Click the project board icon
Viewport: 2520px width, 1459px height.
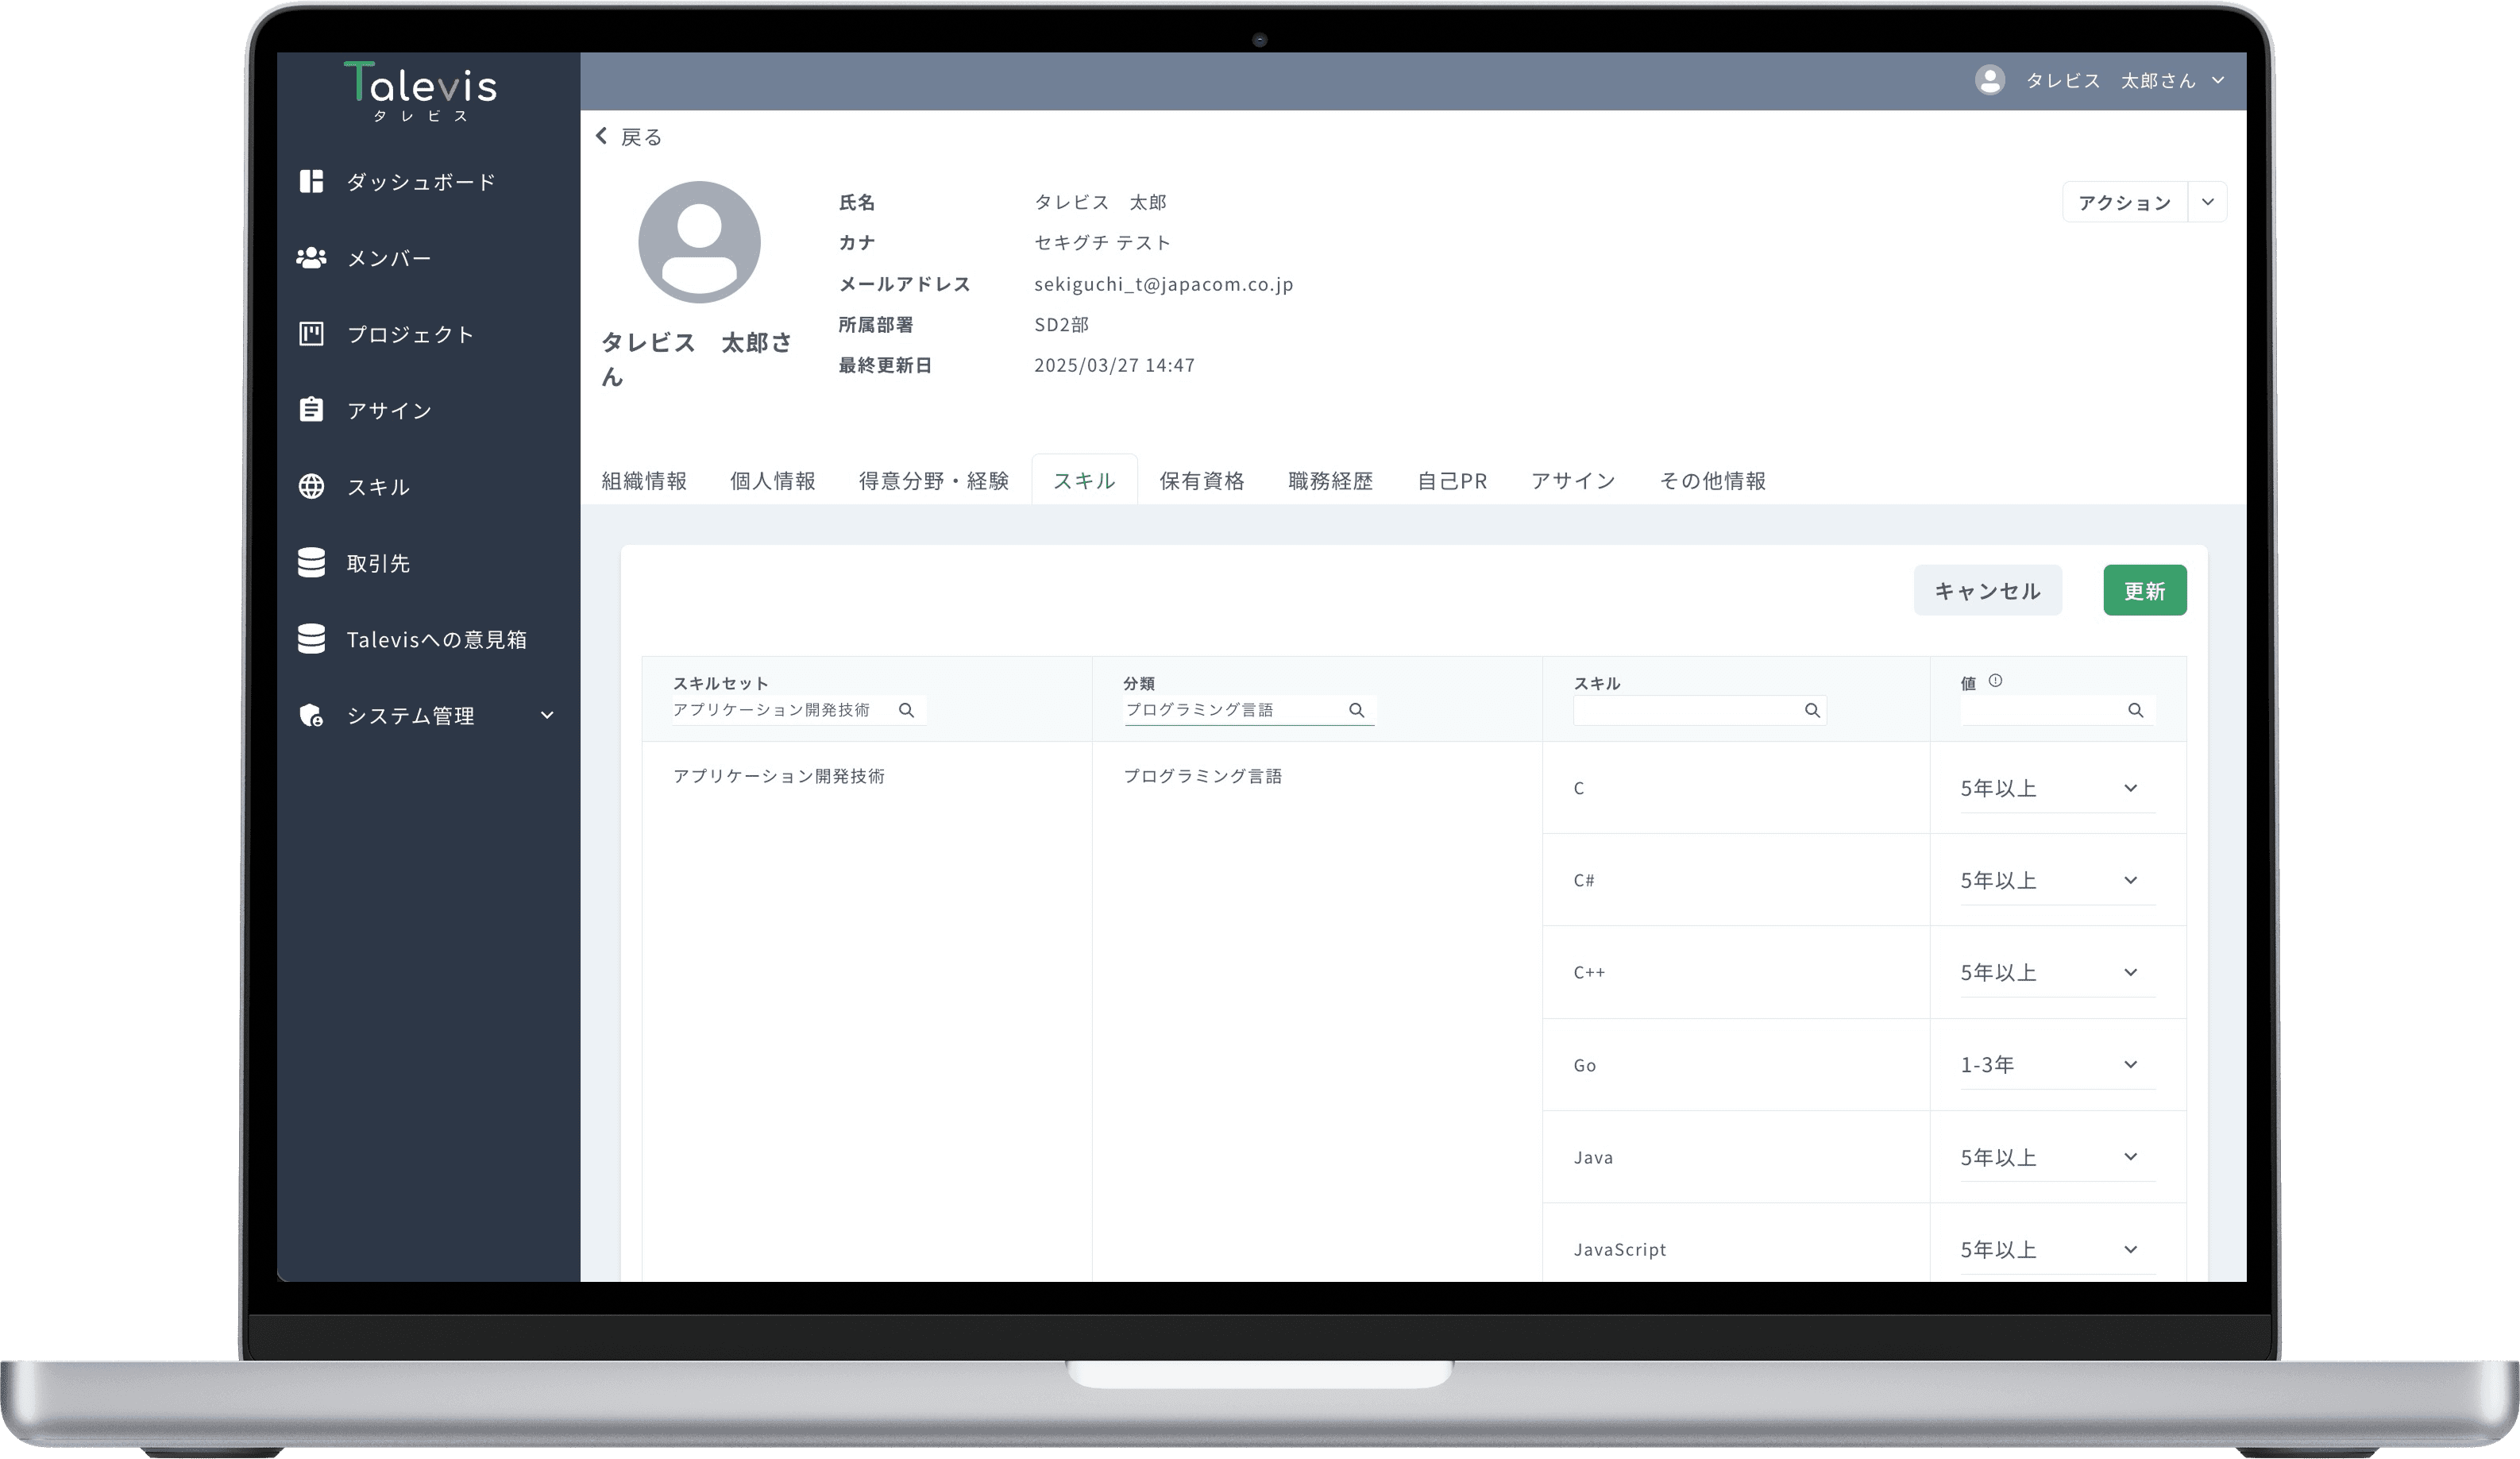point(311,334)
